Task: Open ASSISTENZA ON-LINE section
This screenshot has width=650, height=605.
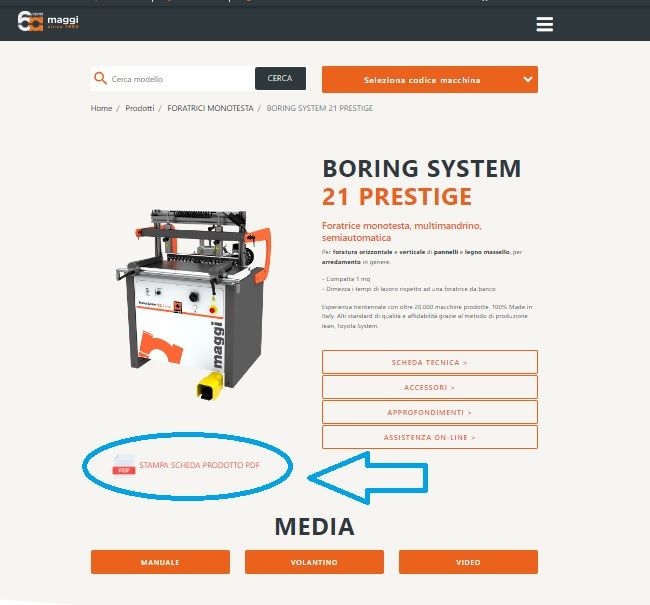Action: (x=429, y=437)
